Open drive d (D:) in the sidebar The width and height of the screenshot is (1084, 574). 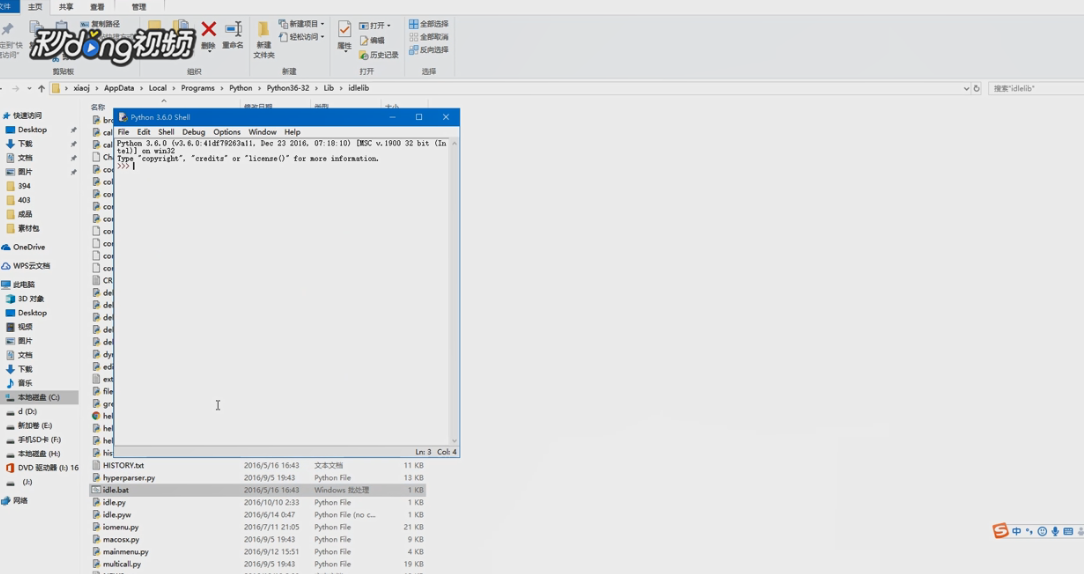(x=21, y=411)
